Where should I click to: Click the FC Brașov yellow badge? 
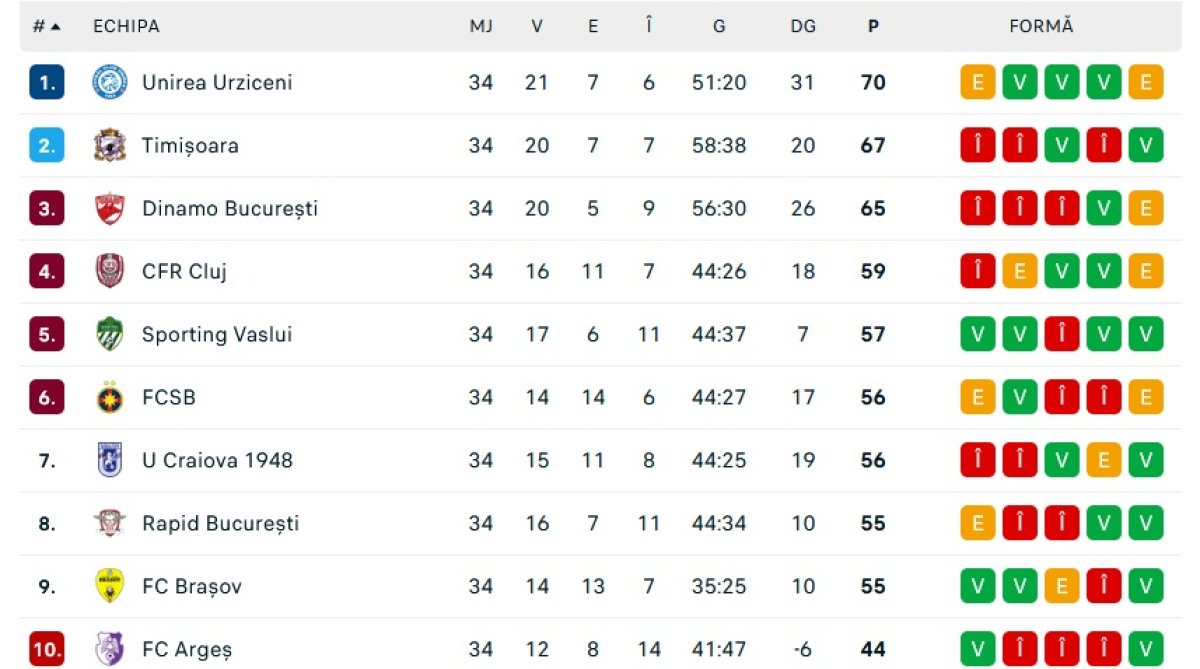[109, 586]
